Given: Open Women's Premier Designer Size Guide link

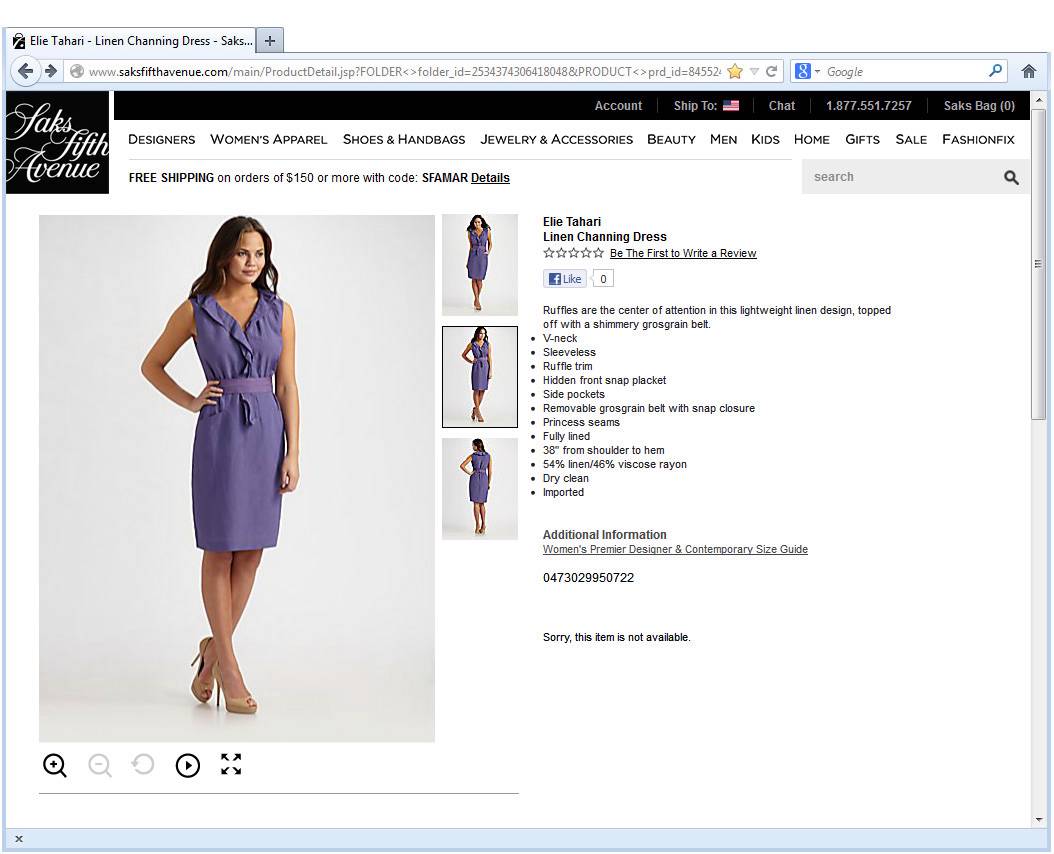Looking at the screenshot, I should (x=675, y=549).
